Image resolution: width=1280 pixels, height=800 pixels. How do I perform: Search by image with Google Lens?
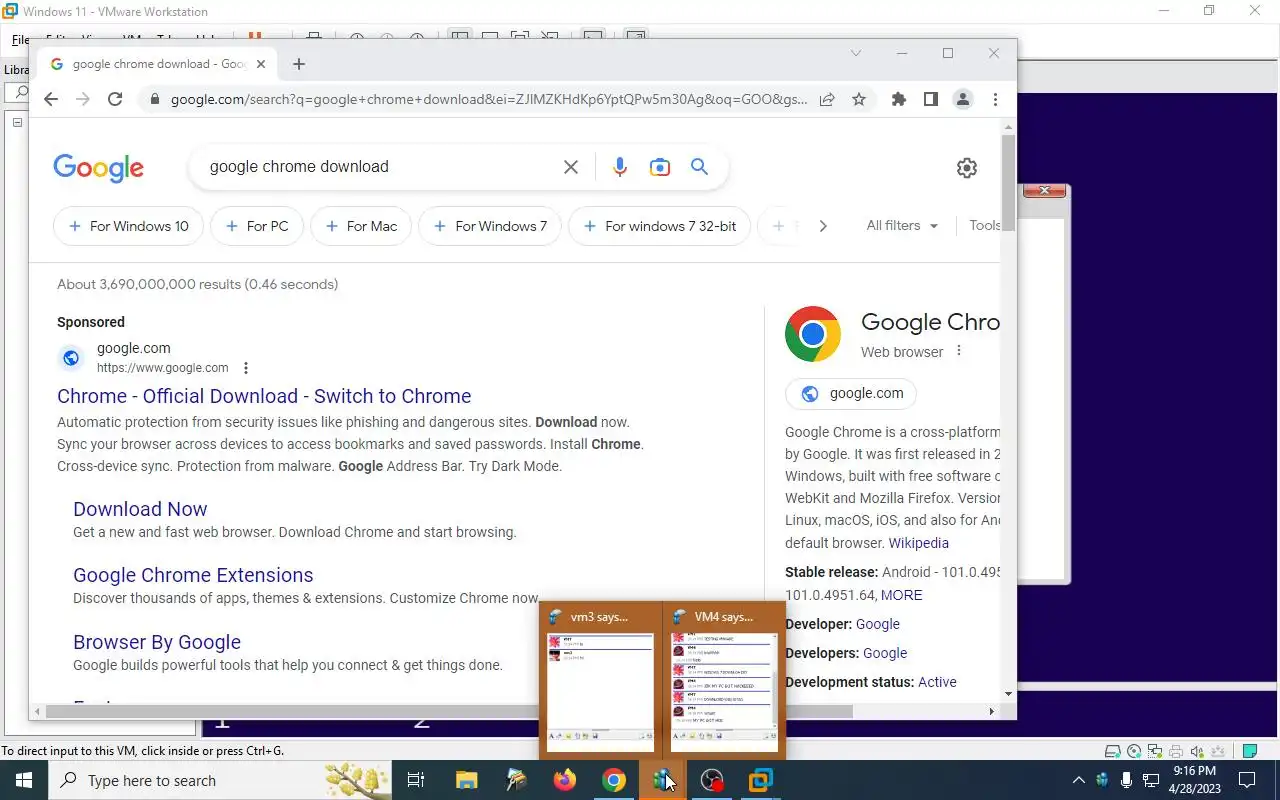click(660, 167)
